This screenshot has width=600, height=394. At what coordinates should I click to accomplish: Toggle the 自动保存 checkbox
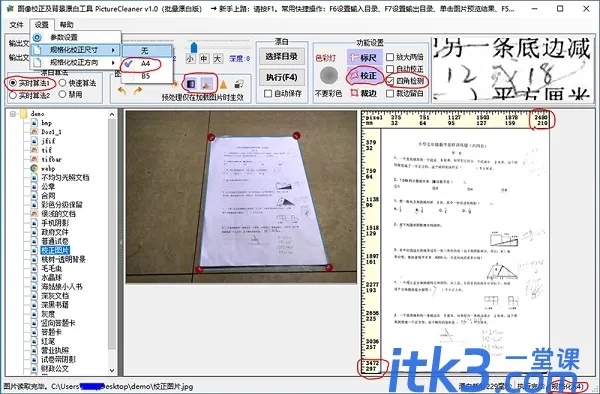coord(268,93)
